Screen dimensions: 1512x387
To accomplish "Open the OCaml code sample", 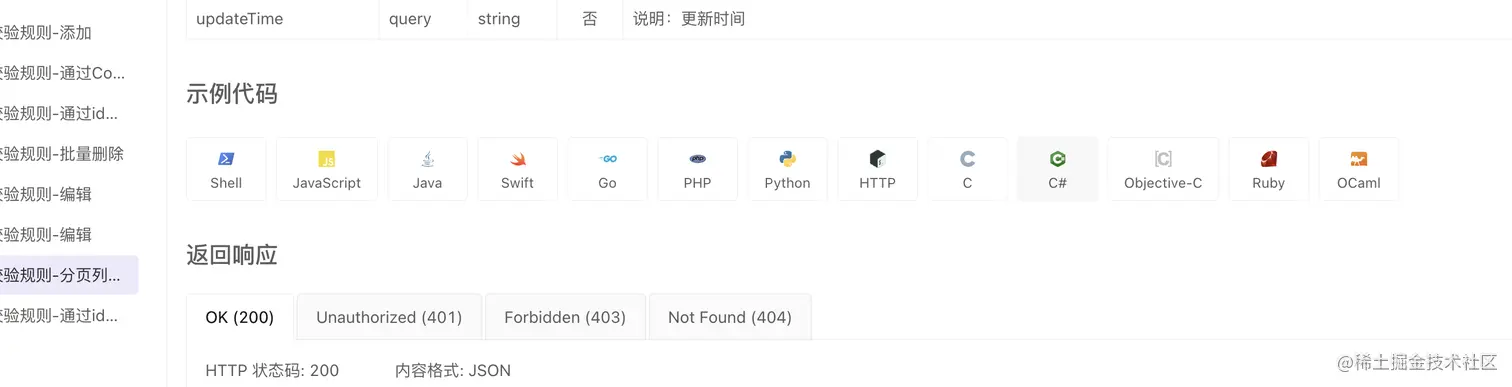I will (x=1358, y=169).
